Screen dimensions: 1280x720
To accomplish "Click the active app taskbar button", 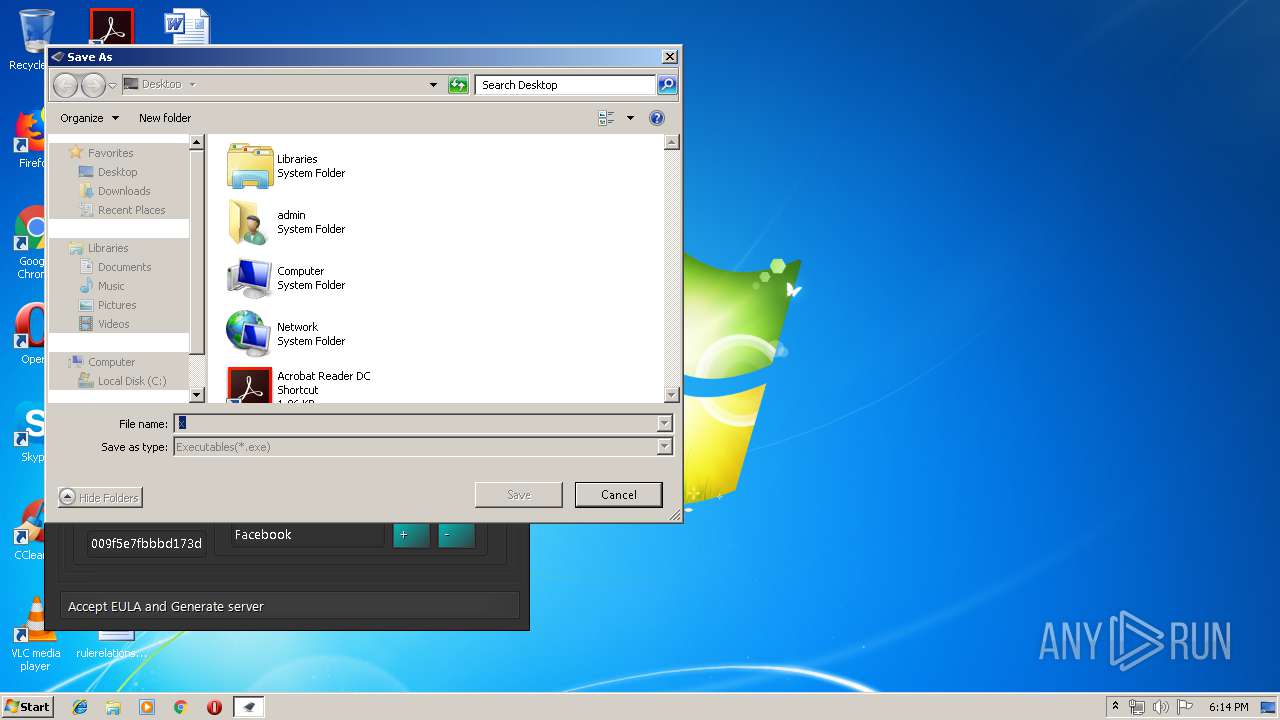I will click(x=249, y=707).
